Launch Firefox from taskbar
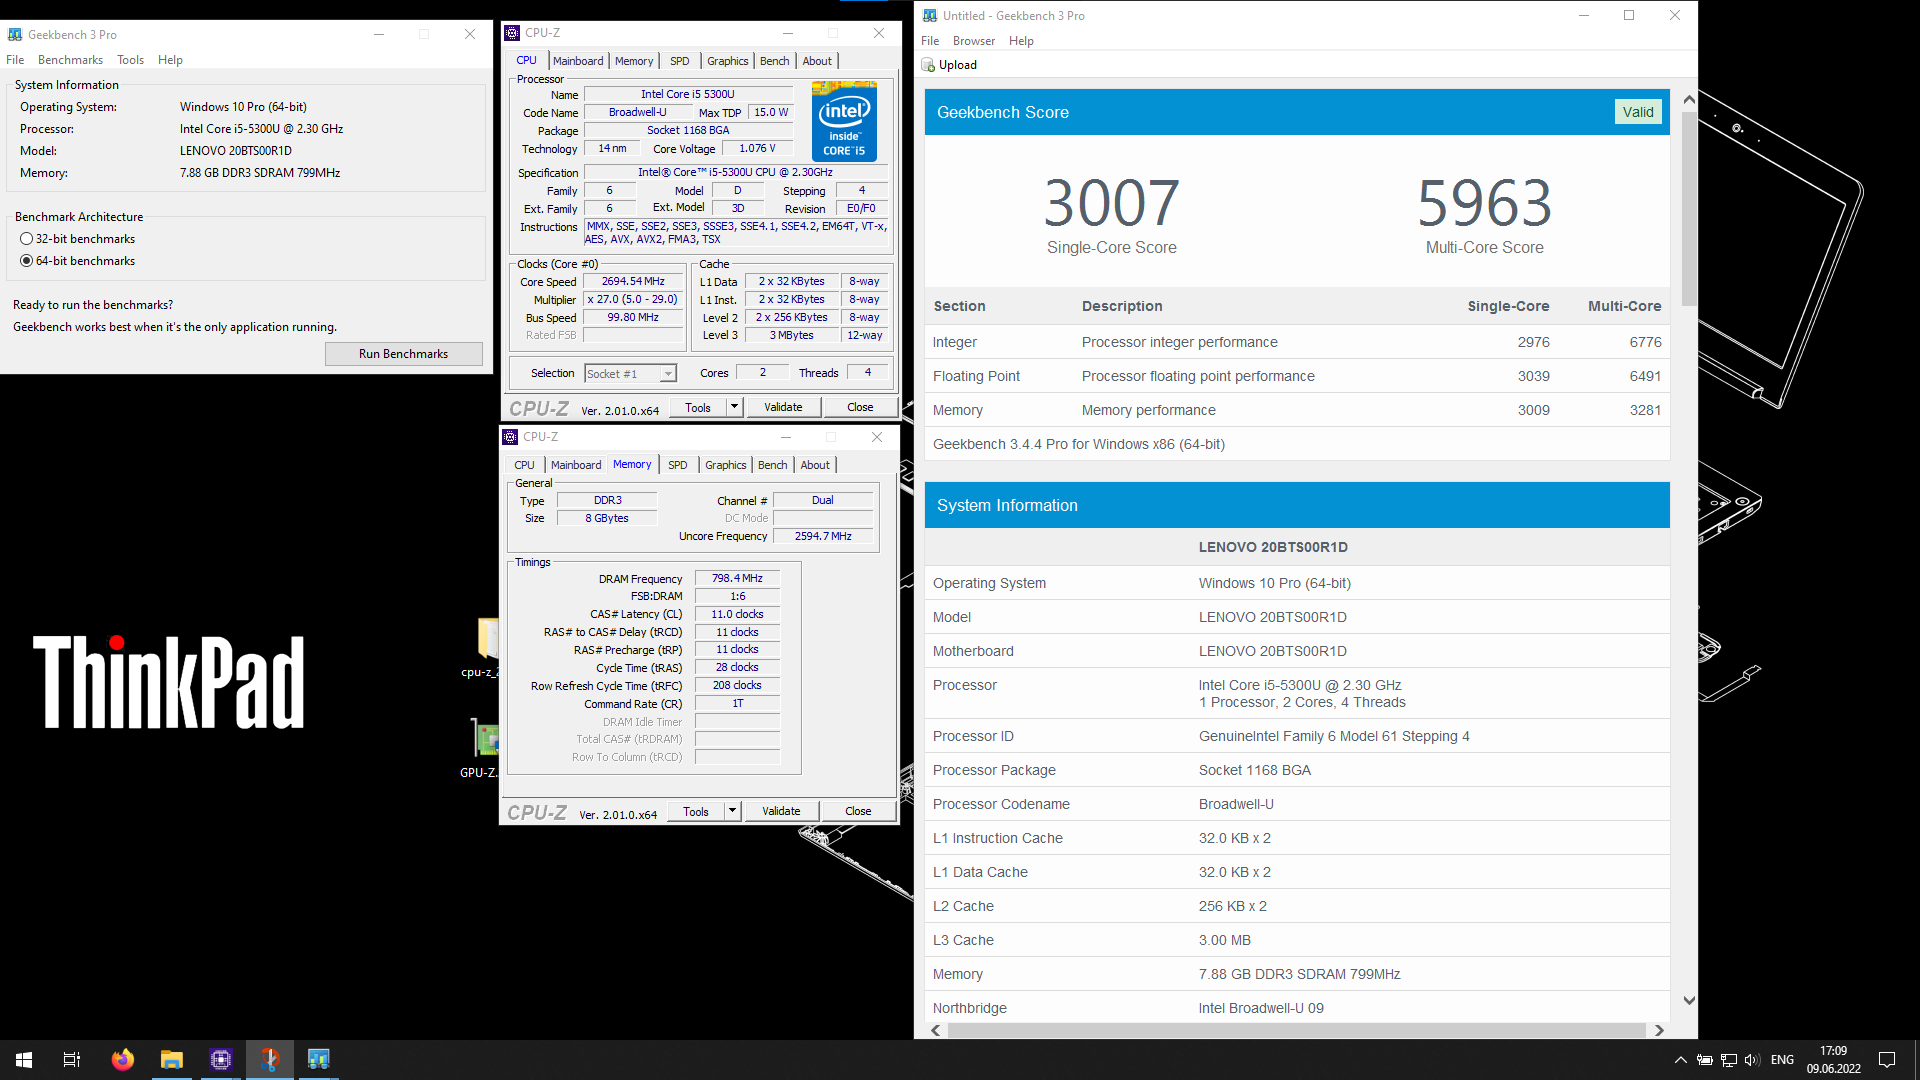The width and height of the screenshot is (1920, 1080). click(122, 1059)
